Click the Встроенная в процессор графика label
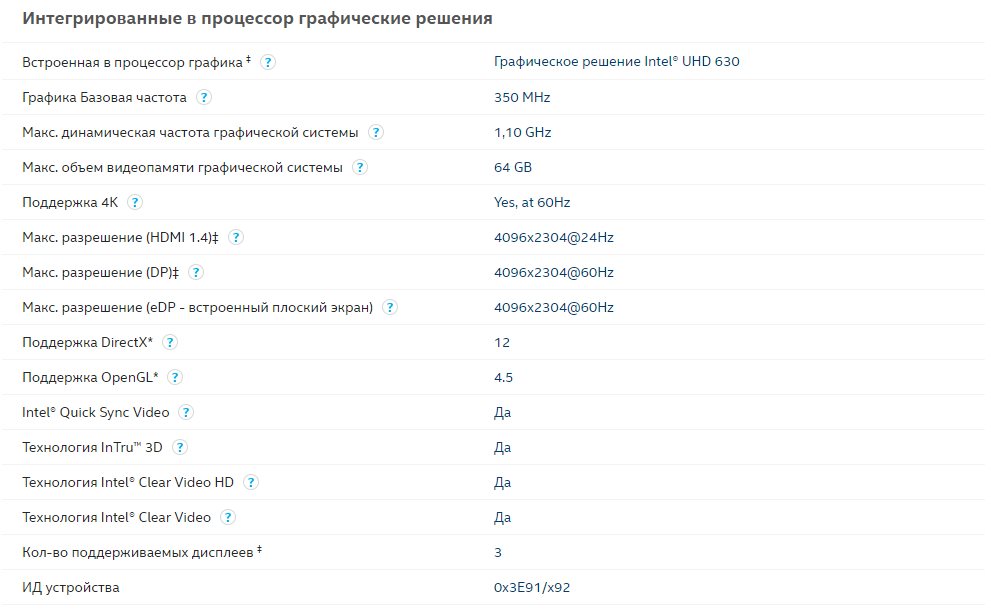 133,62
